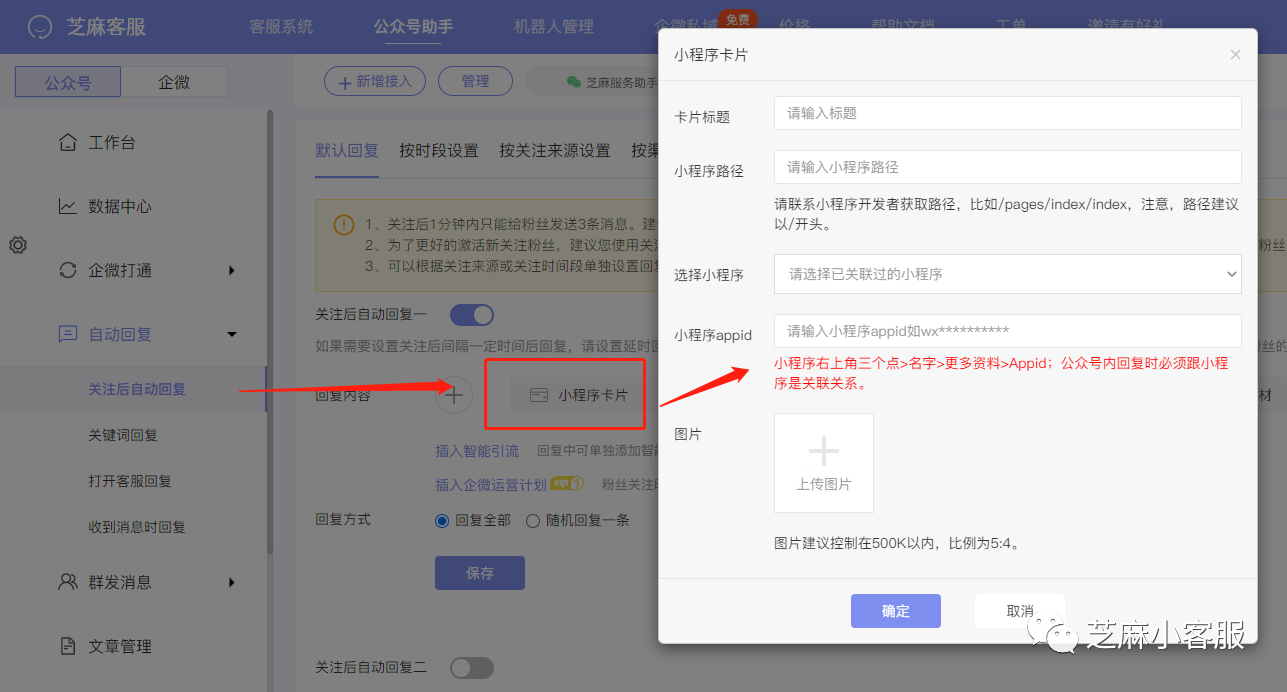Click the 芝麻客服 logo icon
The height and width of the screenshot is (692, 1287).
[x=40, y=27]
